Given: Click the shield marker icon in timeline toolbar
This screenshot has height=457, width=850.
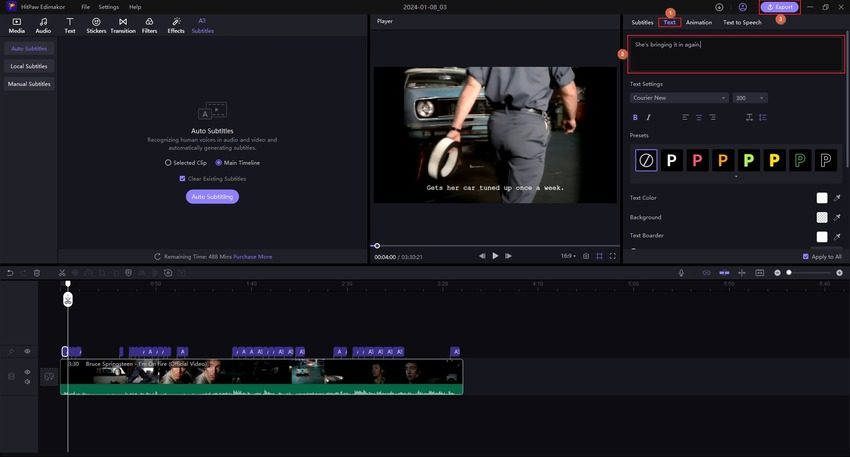Looking at the screenshot, I should tap(128, 273).
